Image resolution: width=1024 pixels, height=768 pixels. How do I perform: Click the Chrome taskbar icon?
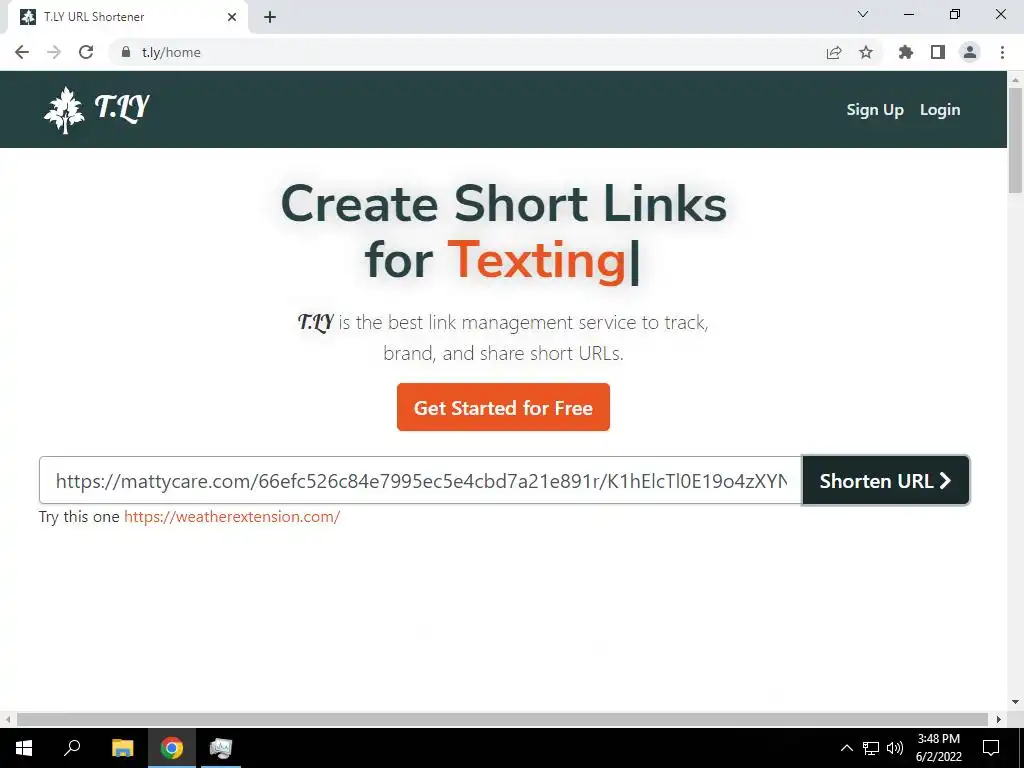coord(172,748)
